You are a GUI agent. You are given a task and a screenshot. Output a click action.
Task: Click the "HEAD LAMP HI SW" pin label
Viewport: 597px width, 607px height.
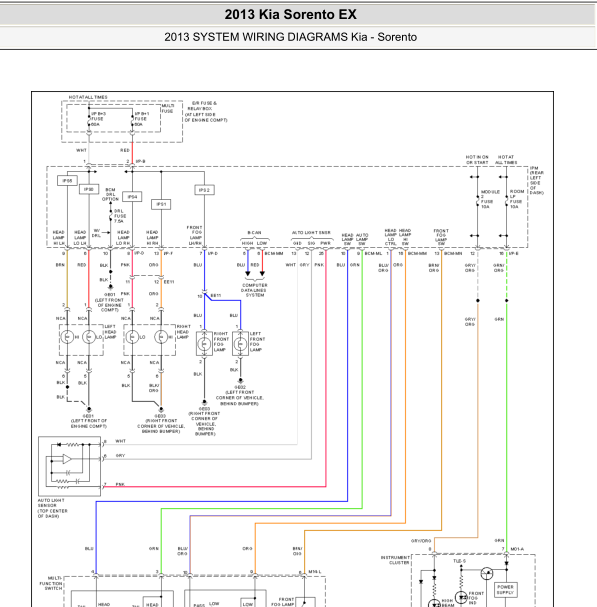pos(405,237)
